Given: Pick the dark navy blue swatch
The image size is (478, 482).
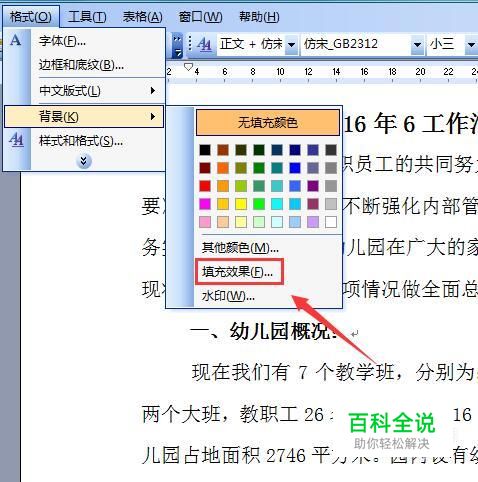Looking at the screenshot, I should [295, 150].
